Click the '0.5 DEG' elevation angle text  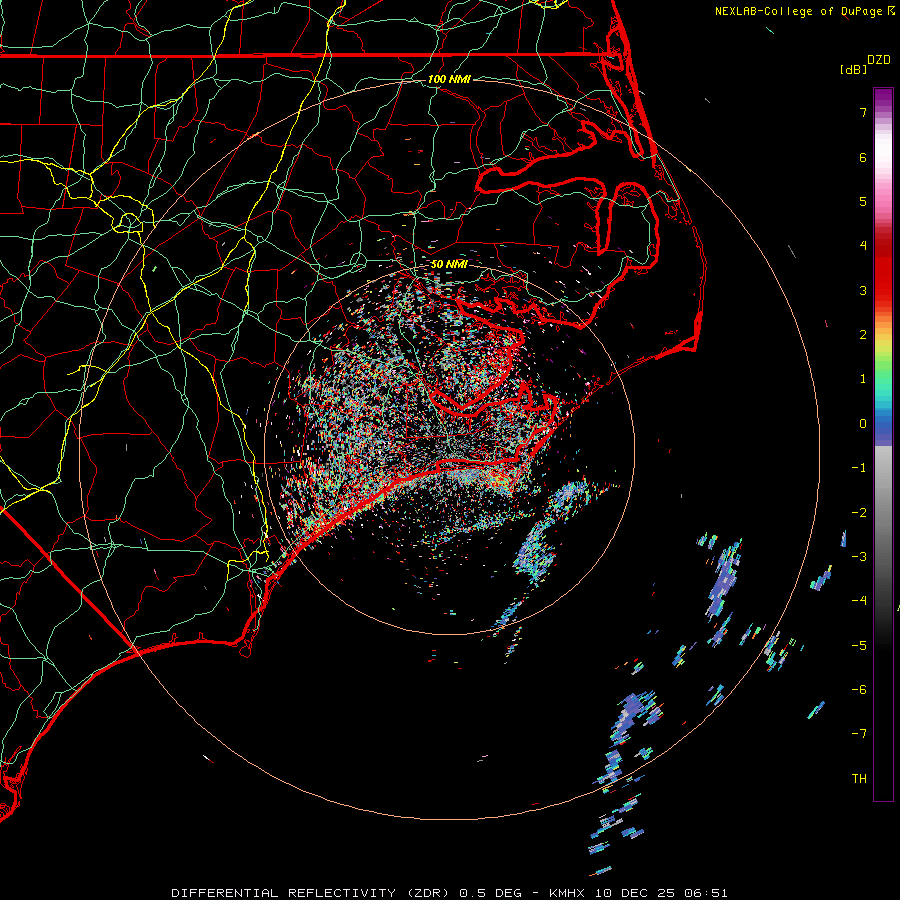point(491,893)
